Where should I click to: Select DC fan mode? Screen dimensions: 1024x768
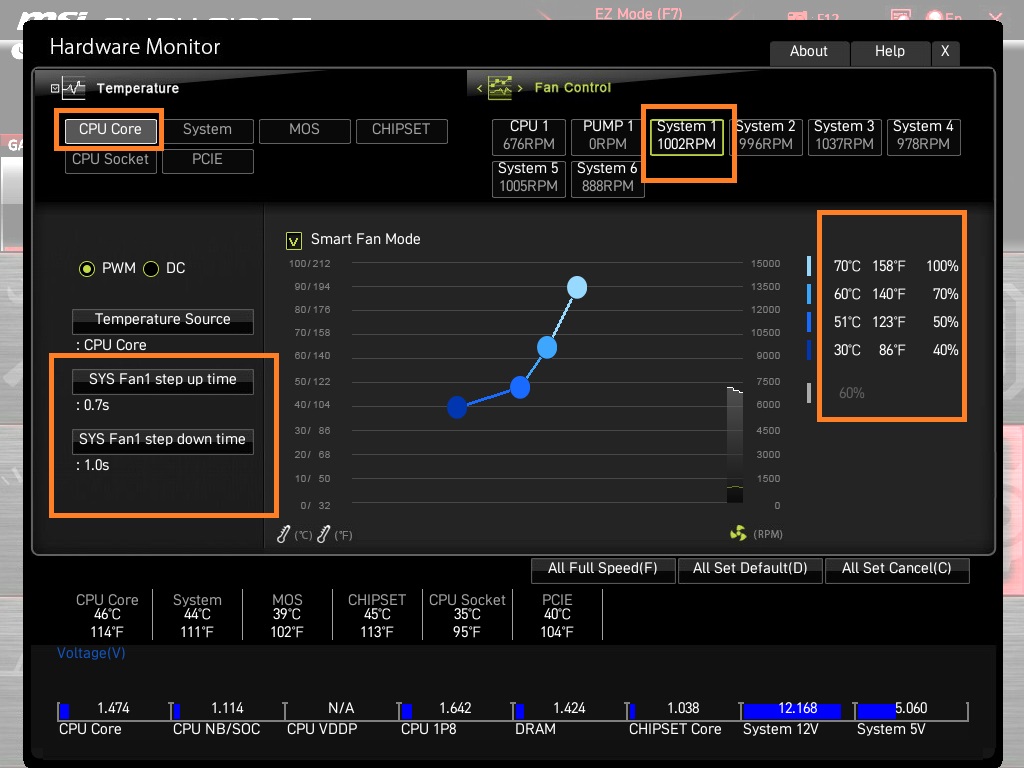pyautogui.click(x=151, y=268)
